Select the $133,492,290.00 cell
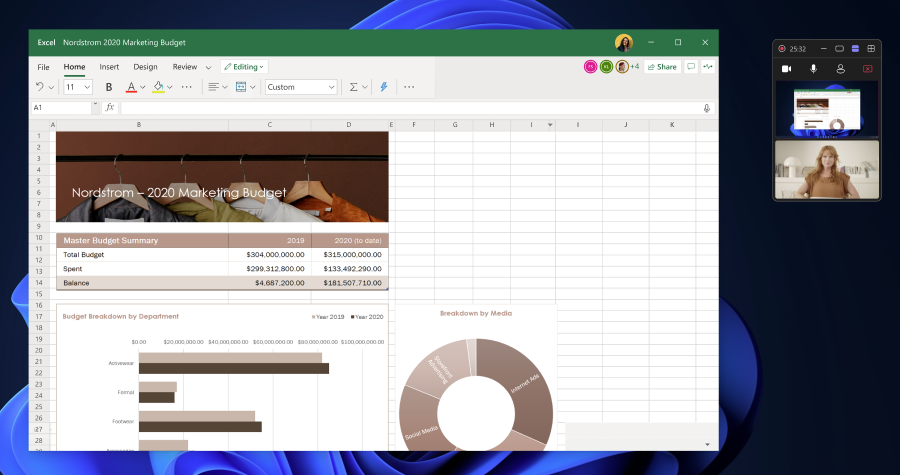 (x=350, y=268)
